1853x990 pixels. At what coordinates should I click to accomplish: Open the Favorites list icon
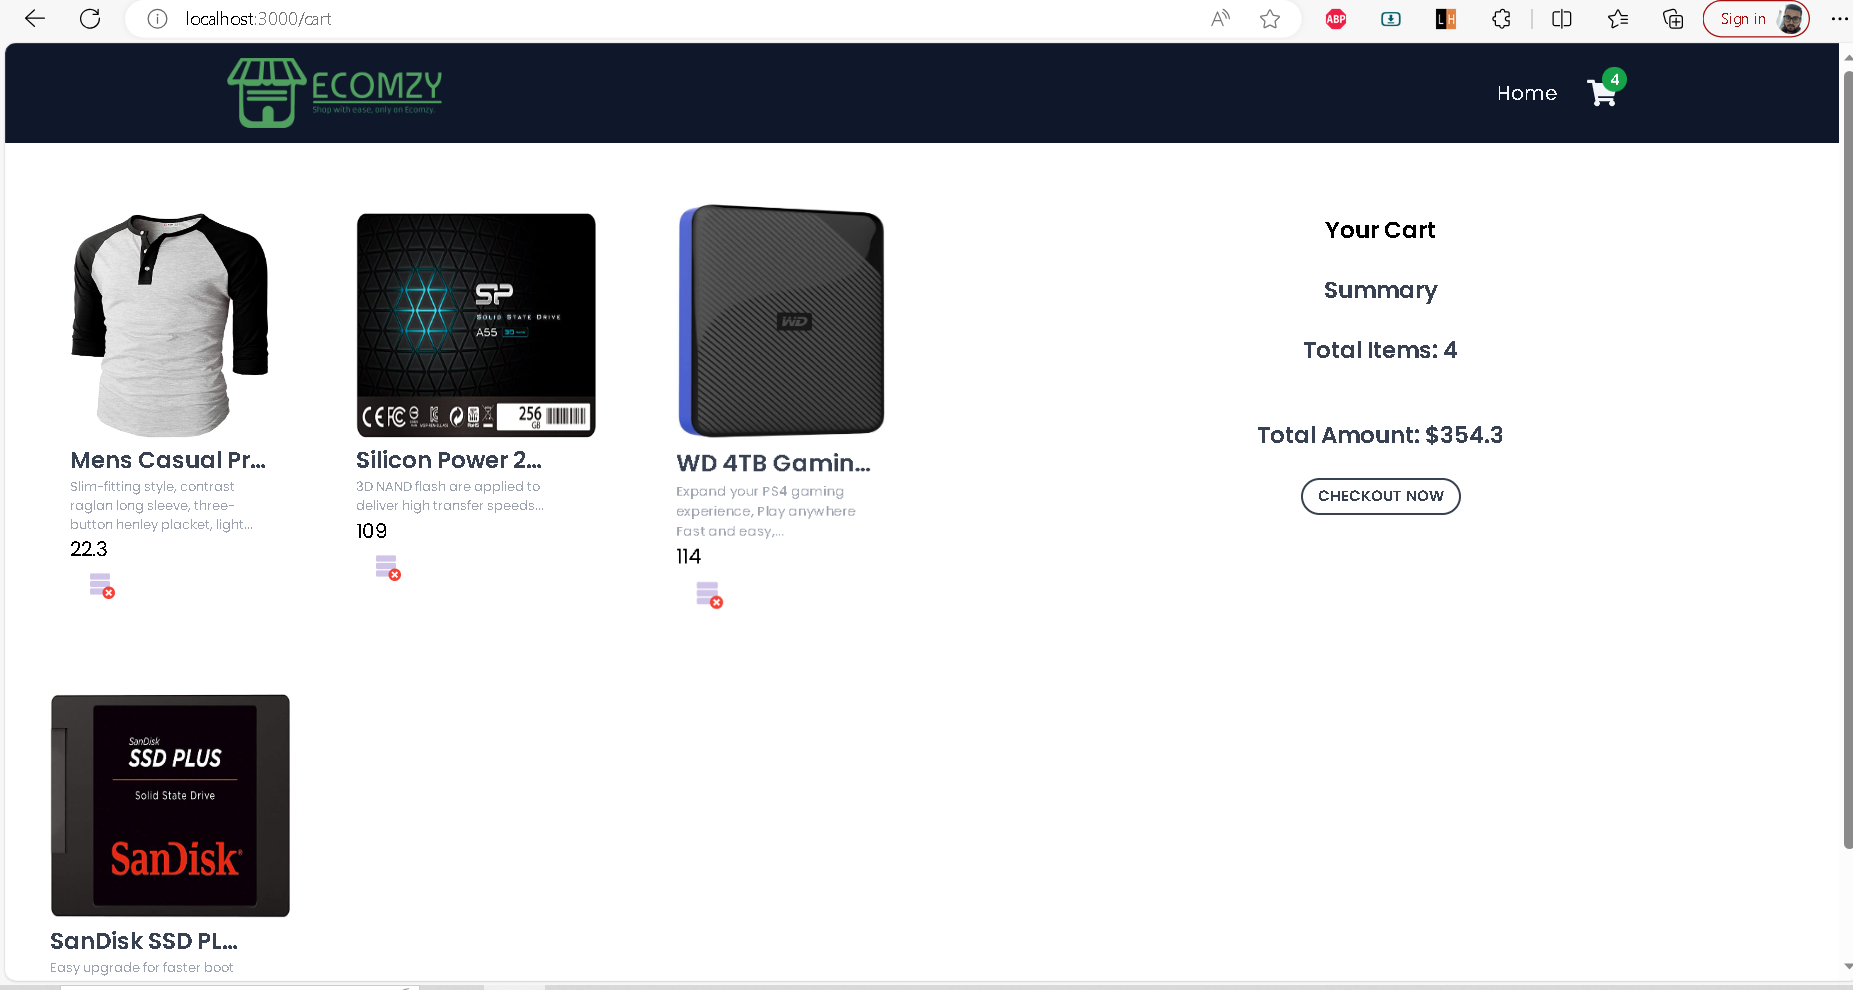1619,18
